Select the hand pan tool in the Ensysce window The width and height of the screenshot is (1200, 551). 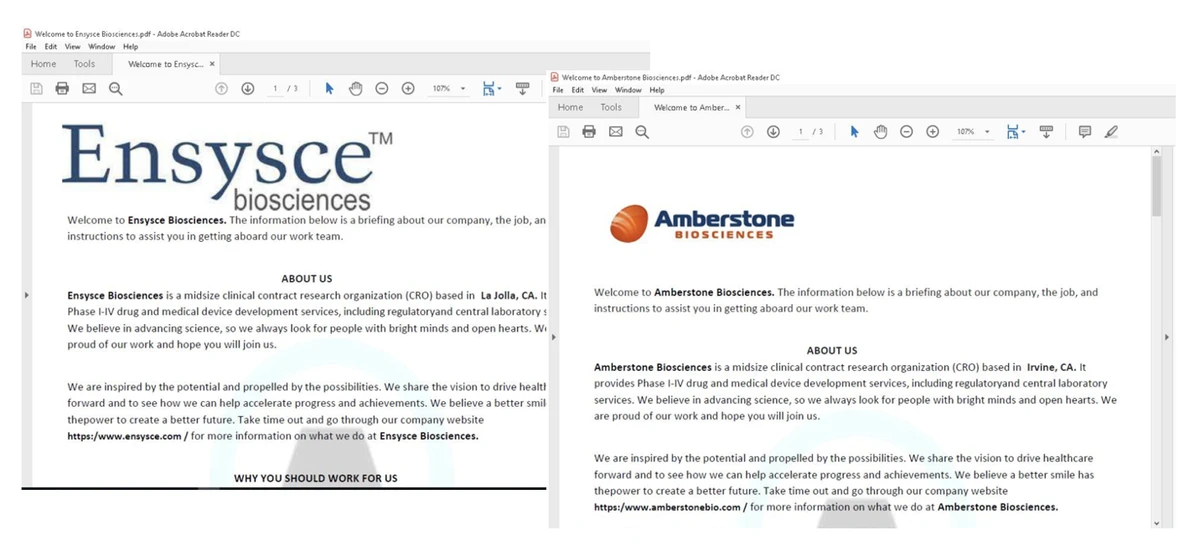[355, 89]
